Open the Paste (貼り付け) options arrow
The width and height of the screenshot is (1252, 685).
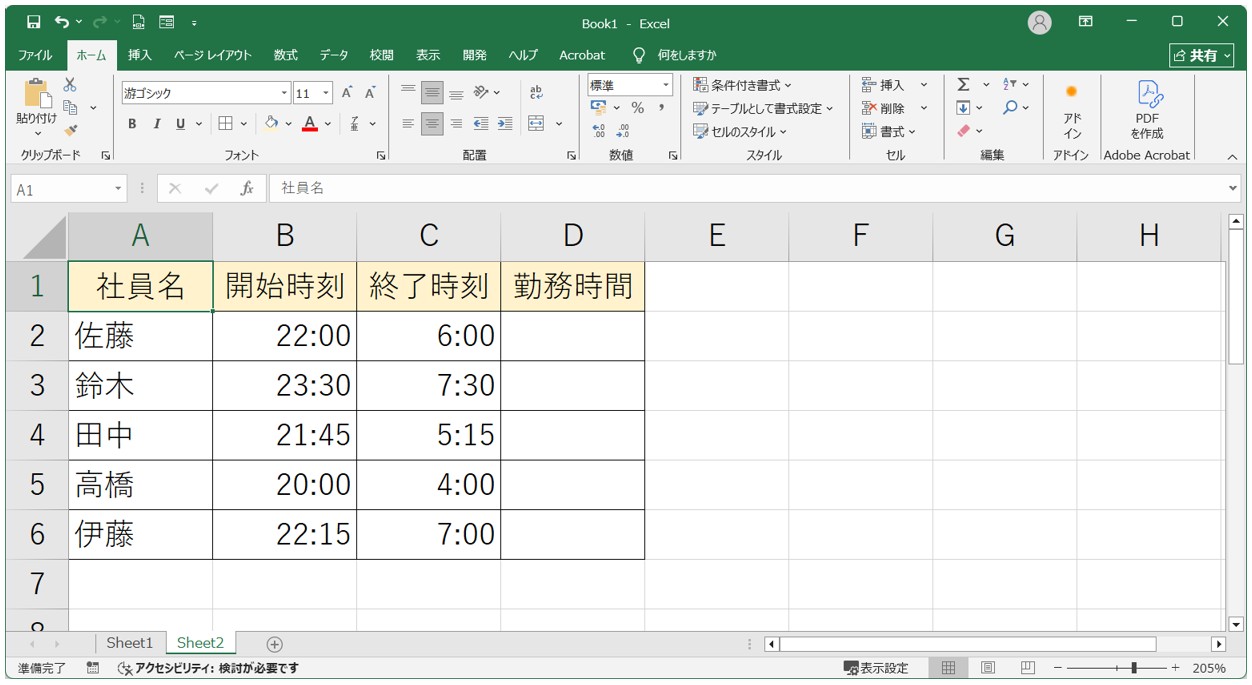tap(38, 133)
